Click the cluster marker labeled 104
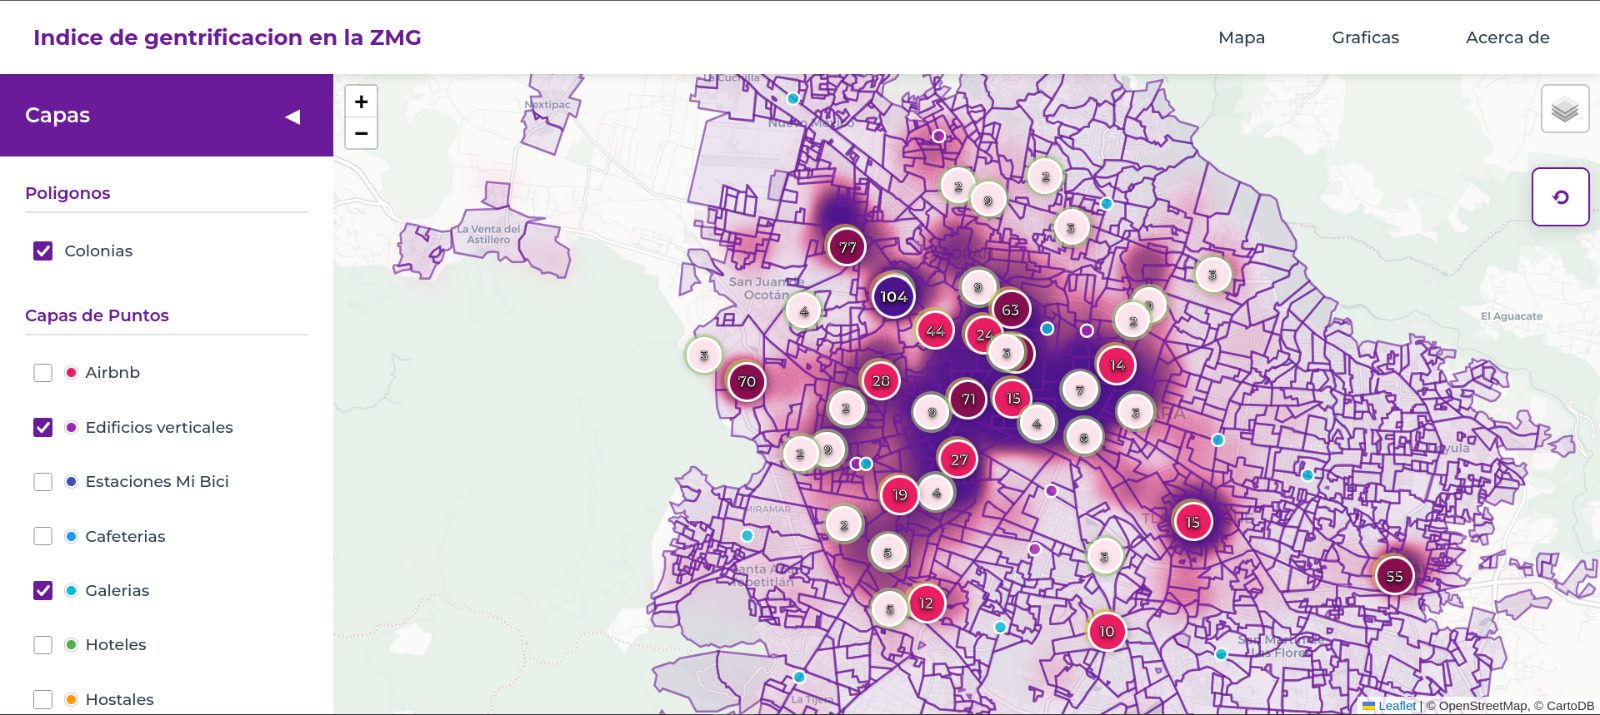The height and width of the screenshot is (715, 1600). tap(893, 297)
